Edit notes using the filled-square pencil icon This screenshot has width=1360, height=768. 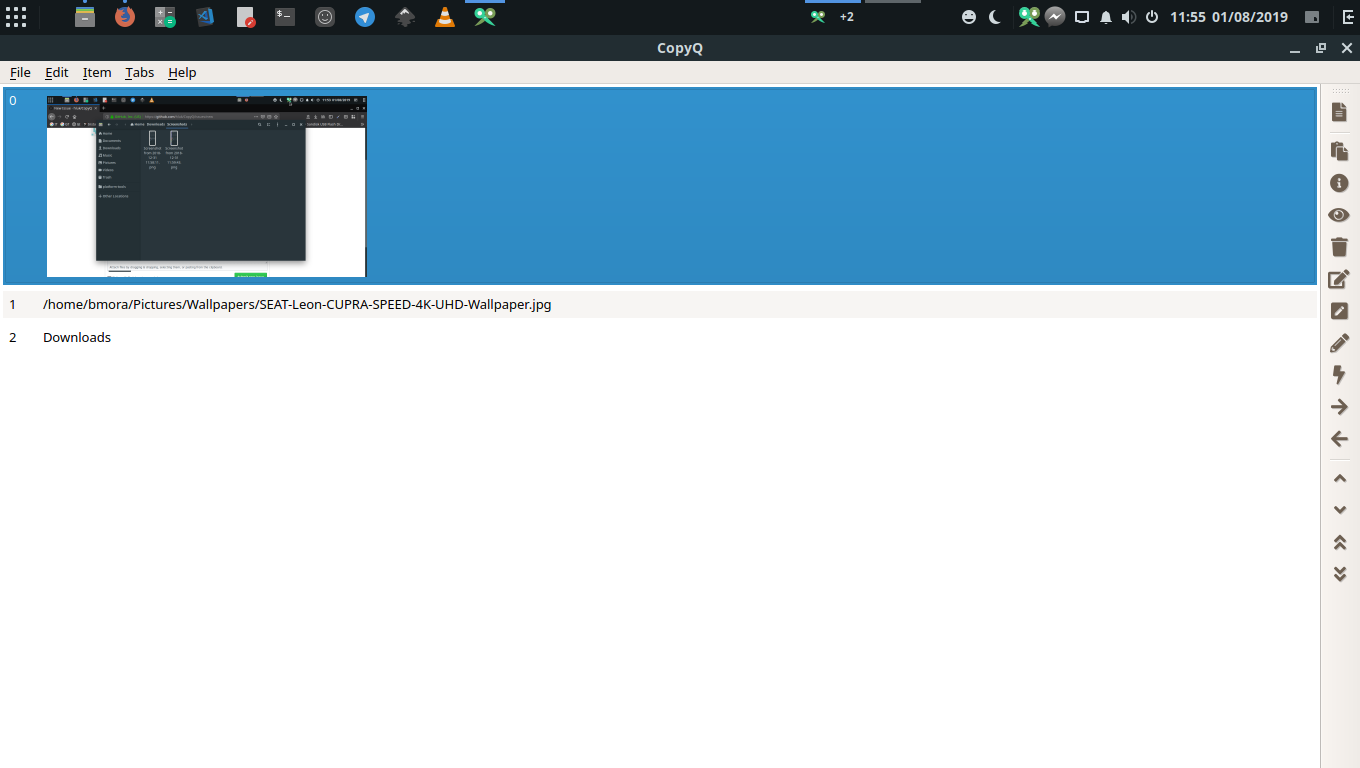click(x=1339, y=311)
